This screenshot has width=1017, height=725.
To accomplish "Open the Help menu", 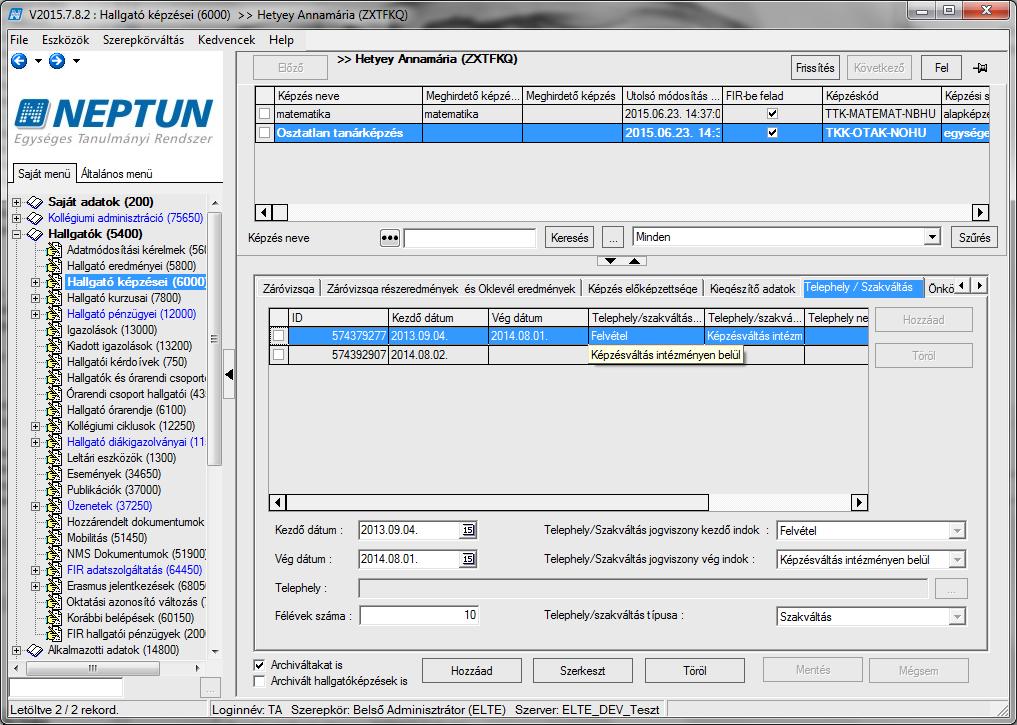I will [281, 40].
